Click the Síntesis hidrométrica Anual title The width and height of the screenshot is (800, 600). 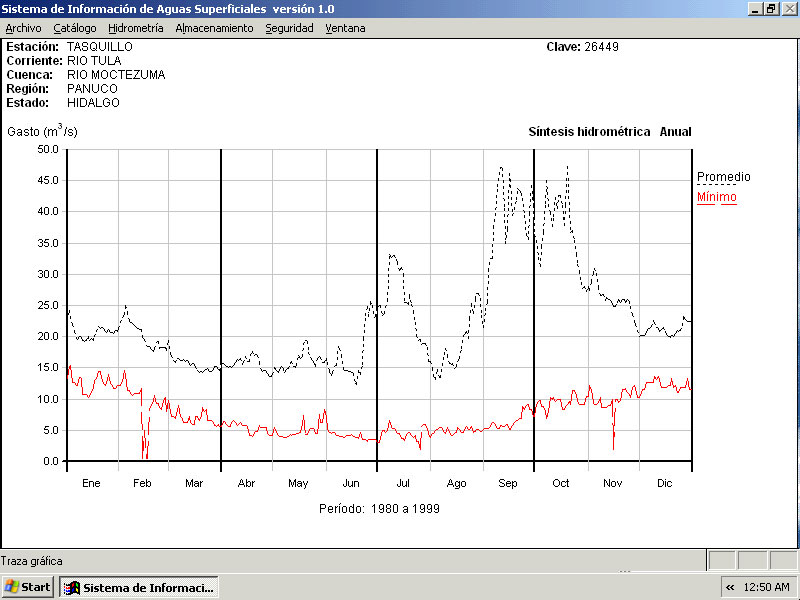point(609,132)
